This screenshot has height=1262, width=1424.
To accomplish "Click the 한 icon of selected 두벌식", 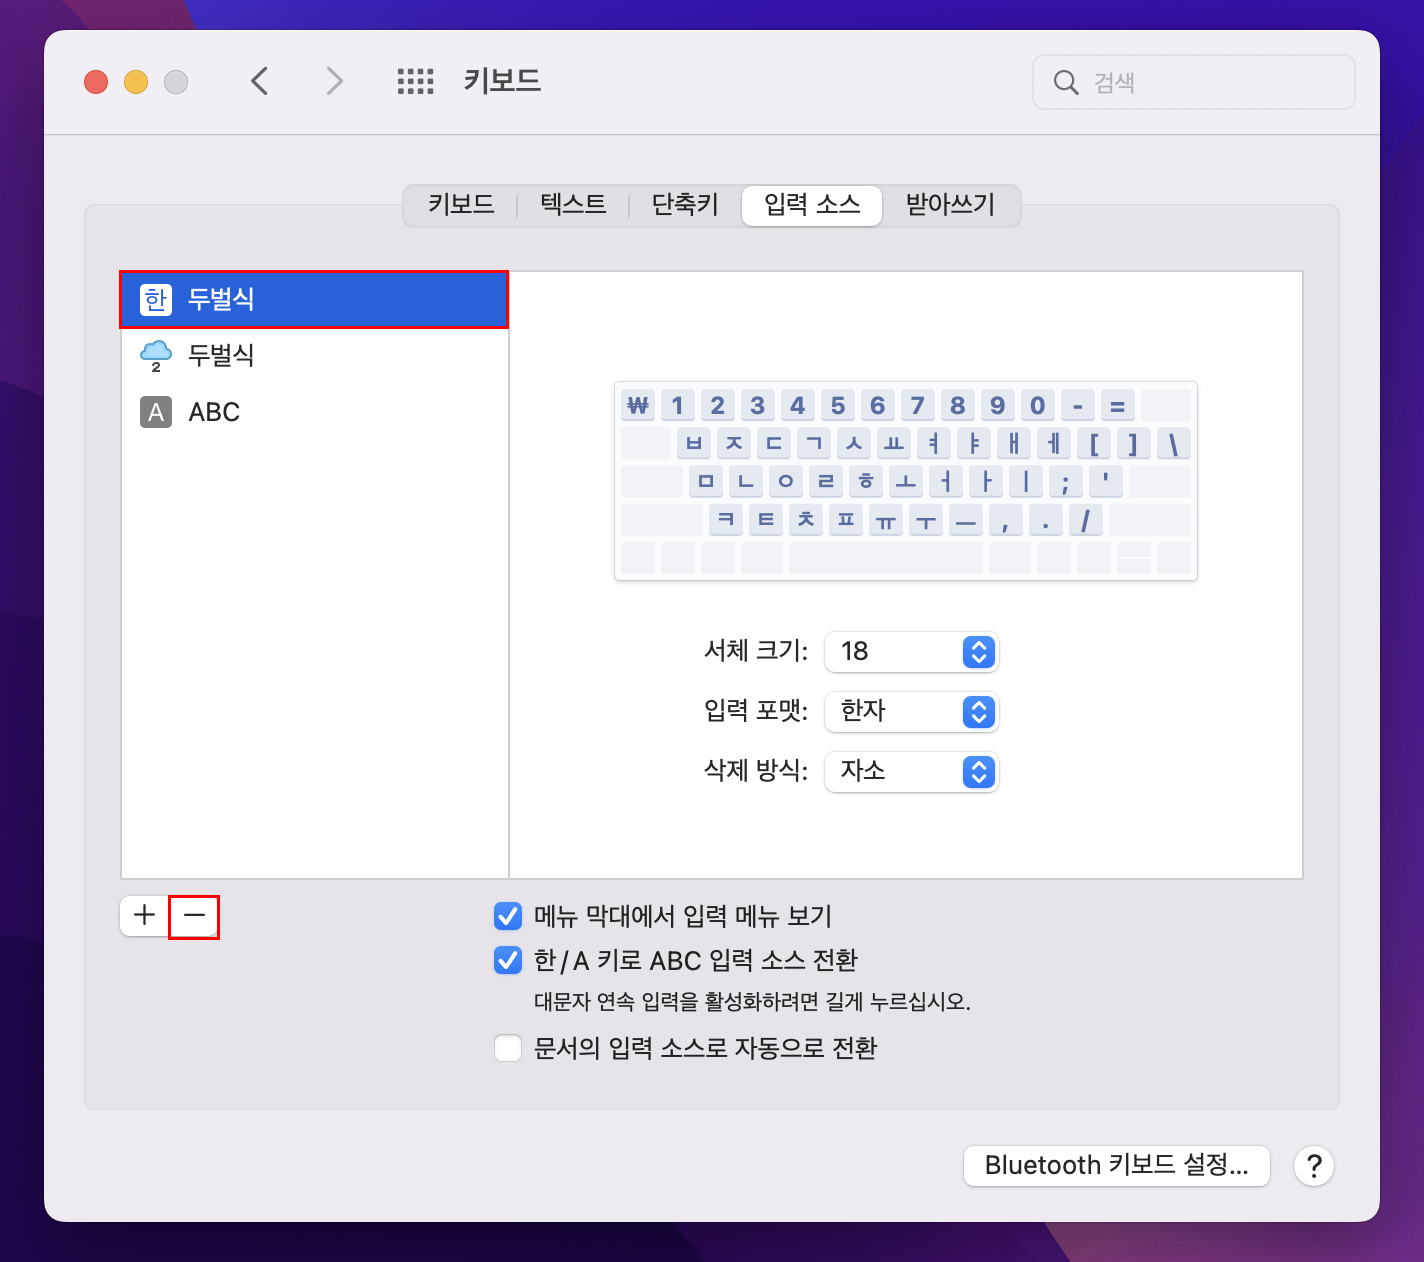I will tap(156, 299).
